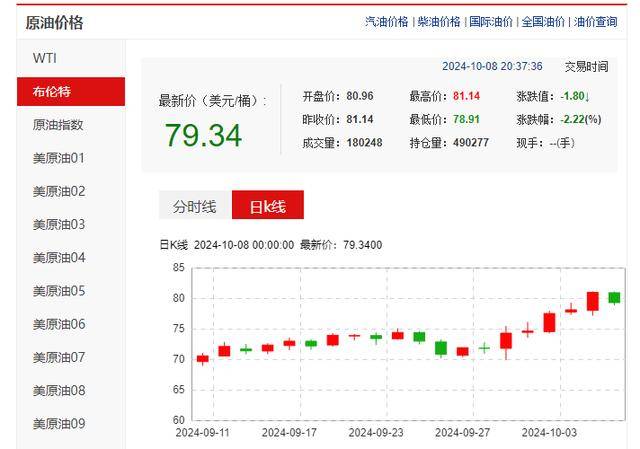Click the x-axis label 2024-09-17
This screenshot has height=449, width=640.
pyautogui.click(x=289, y=433)
